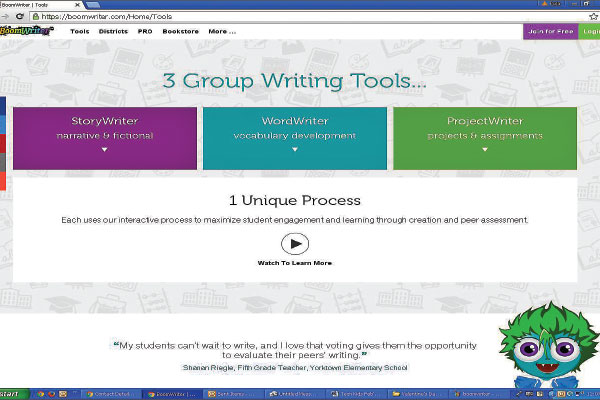Click the "My students can't wait" quote
The height and width of the screenshot is (400, 600).
point(295,350)
